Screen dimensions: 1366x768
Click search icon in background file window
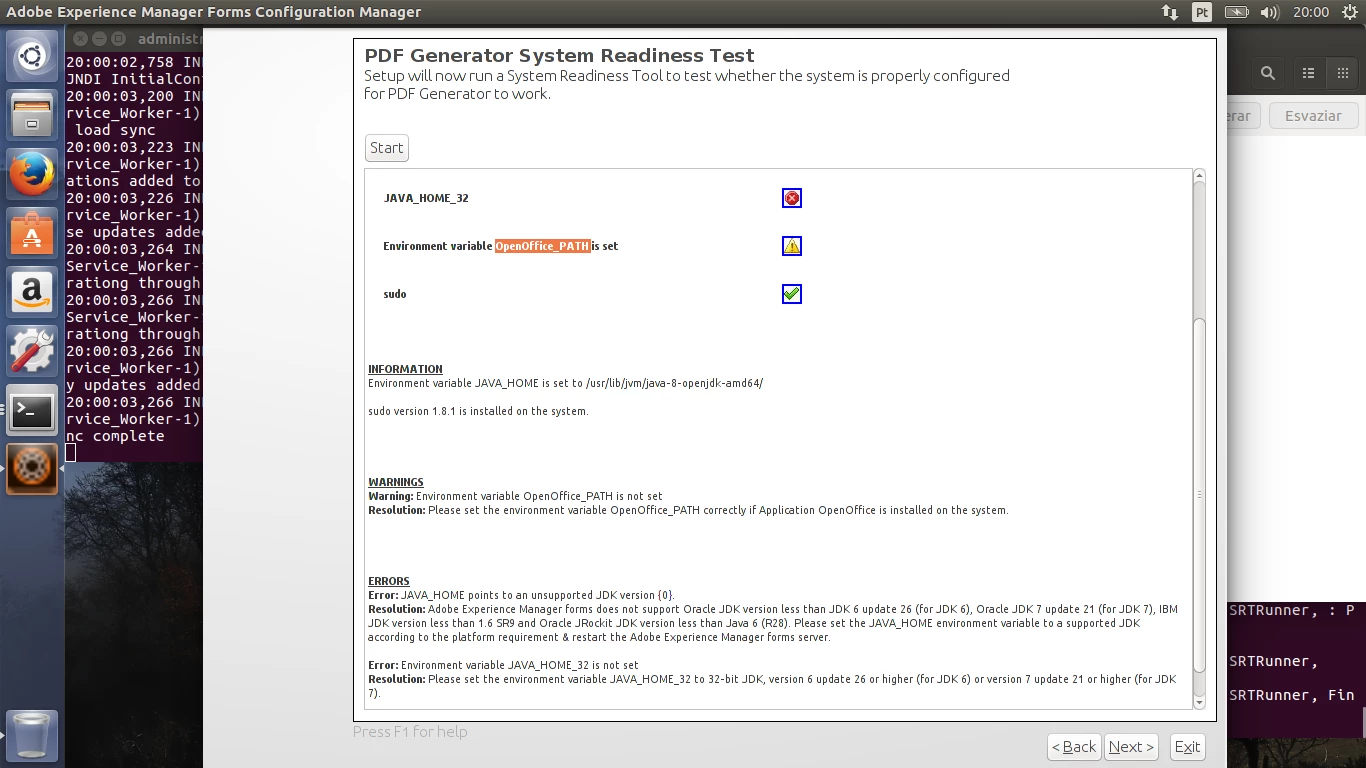pyautogui.click(x=1267, y=73)
